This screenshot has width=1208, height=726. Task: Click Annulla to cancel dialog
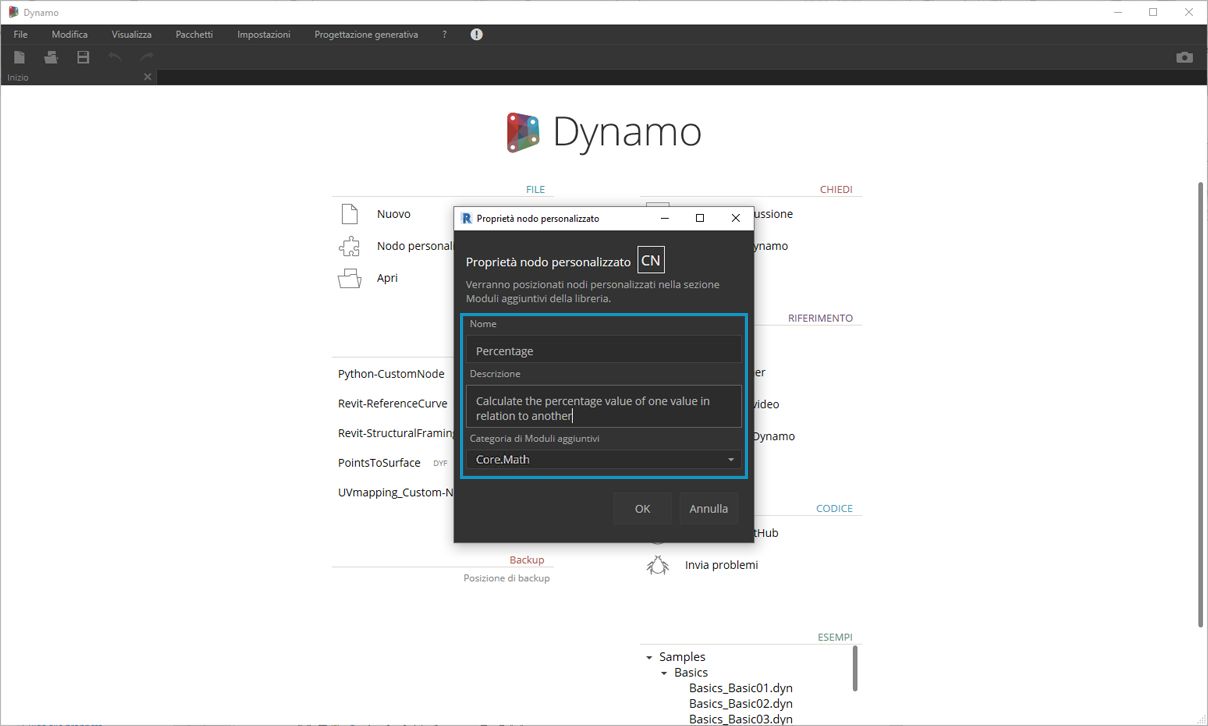(709, 508)
